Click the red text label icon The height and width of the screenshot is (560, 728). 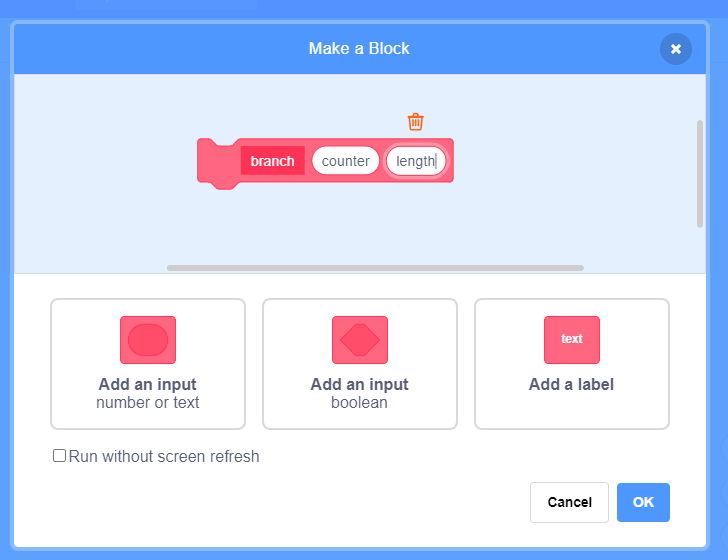[572, 340]
